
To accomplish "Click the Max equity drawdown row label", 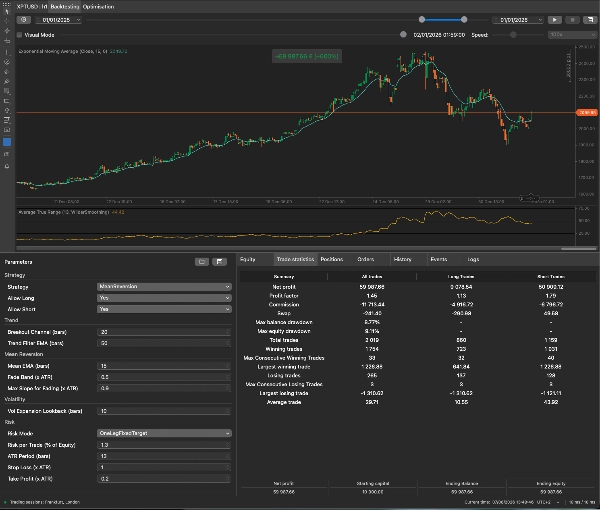I will 284,331.
